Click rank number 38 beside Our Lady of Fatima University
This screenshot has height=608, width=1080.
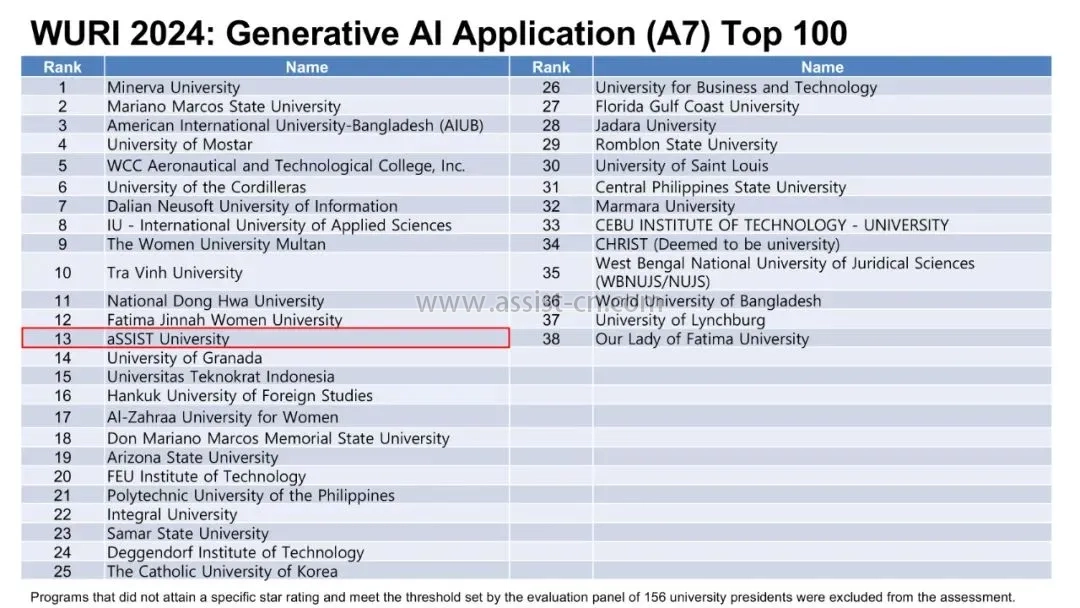pyautogui.click(x=551, y=339)
